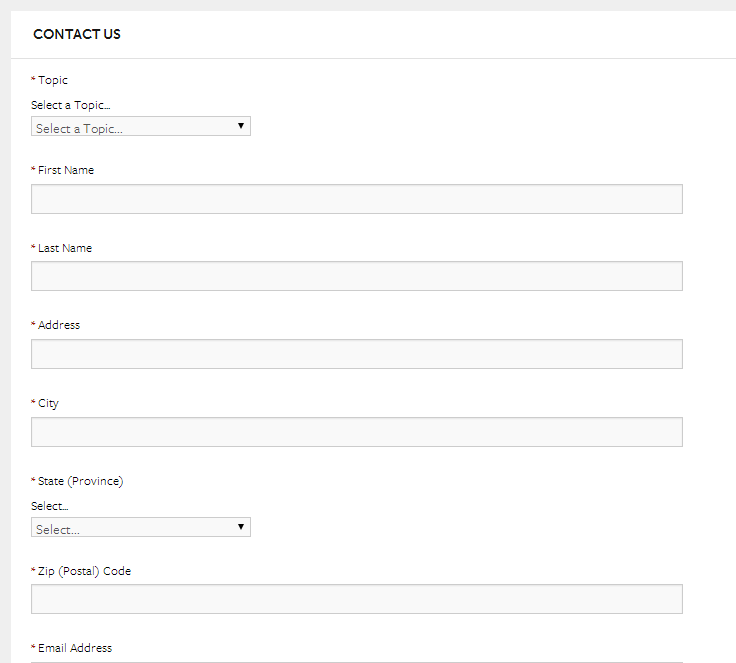This screenshot has width=736, height=663.
Task: Click the arrow on Topic select box
Action: pos(241,126)
